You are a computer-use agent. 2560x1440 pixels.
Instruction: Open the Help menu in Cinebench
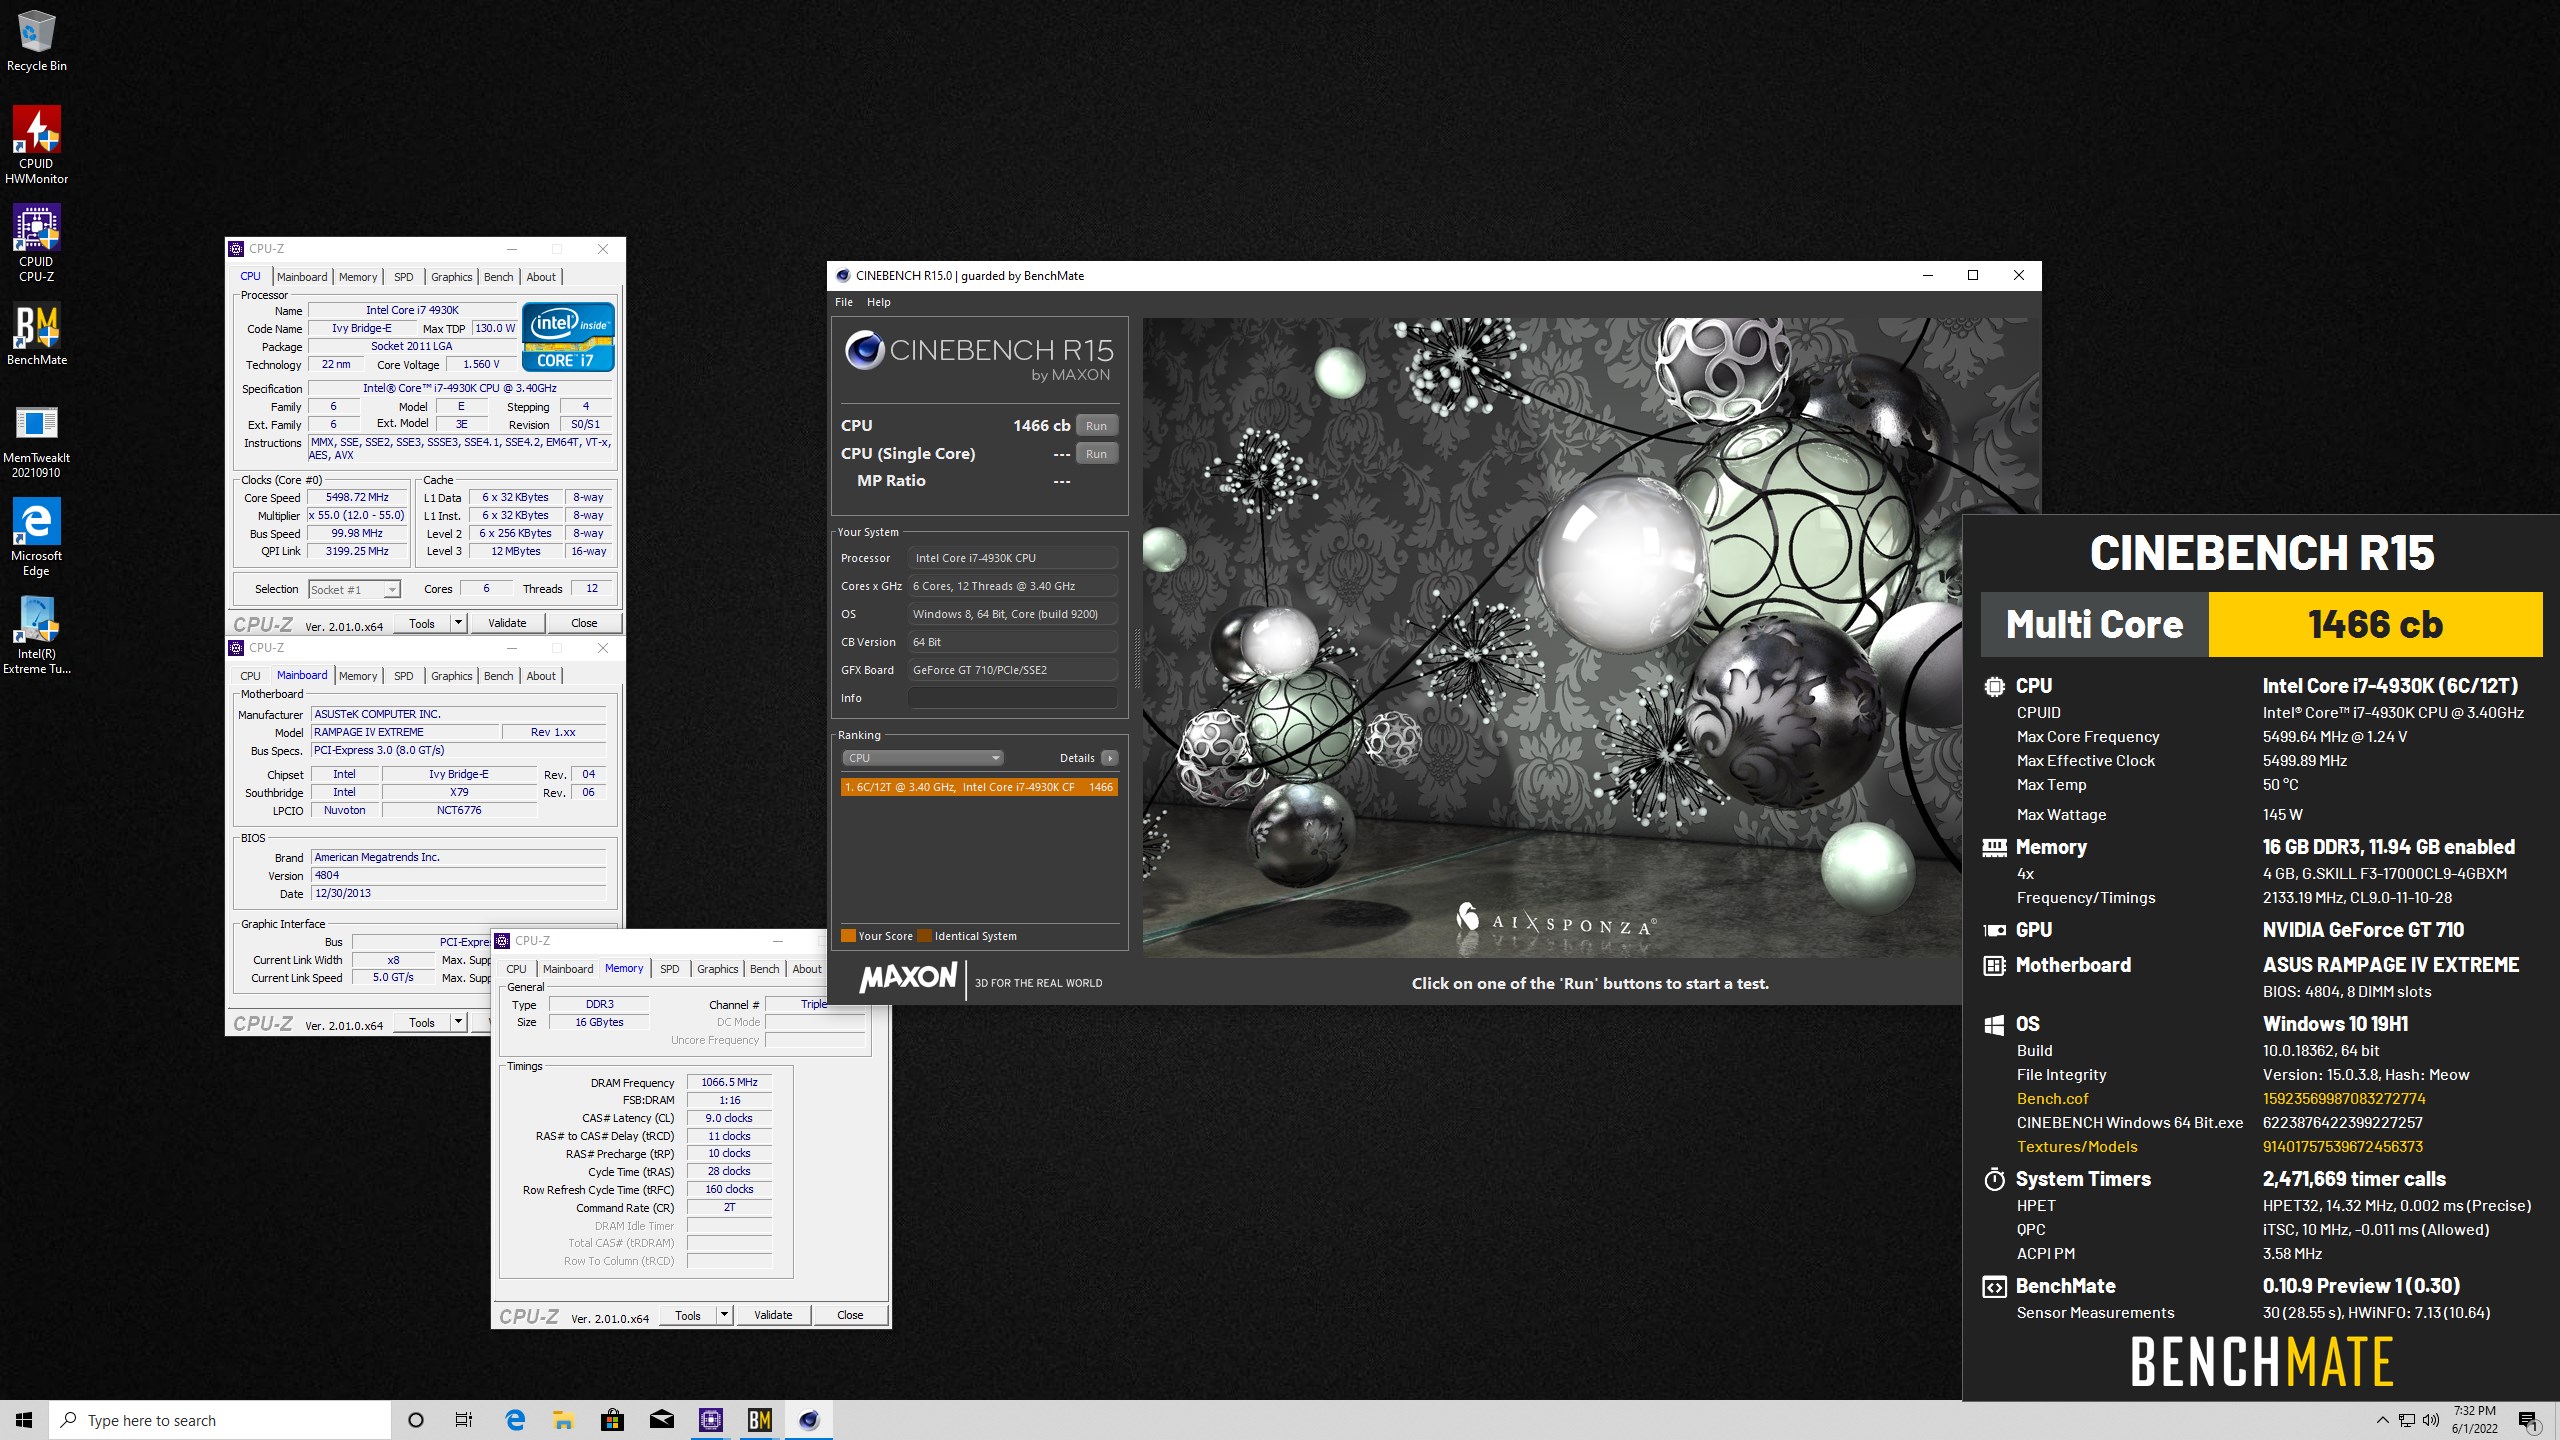click(878, 302)
